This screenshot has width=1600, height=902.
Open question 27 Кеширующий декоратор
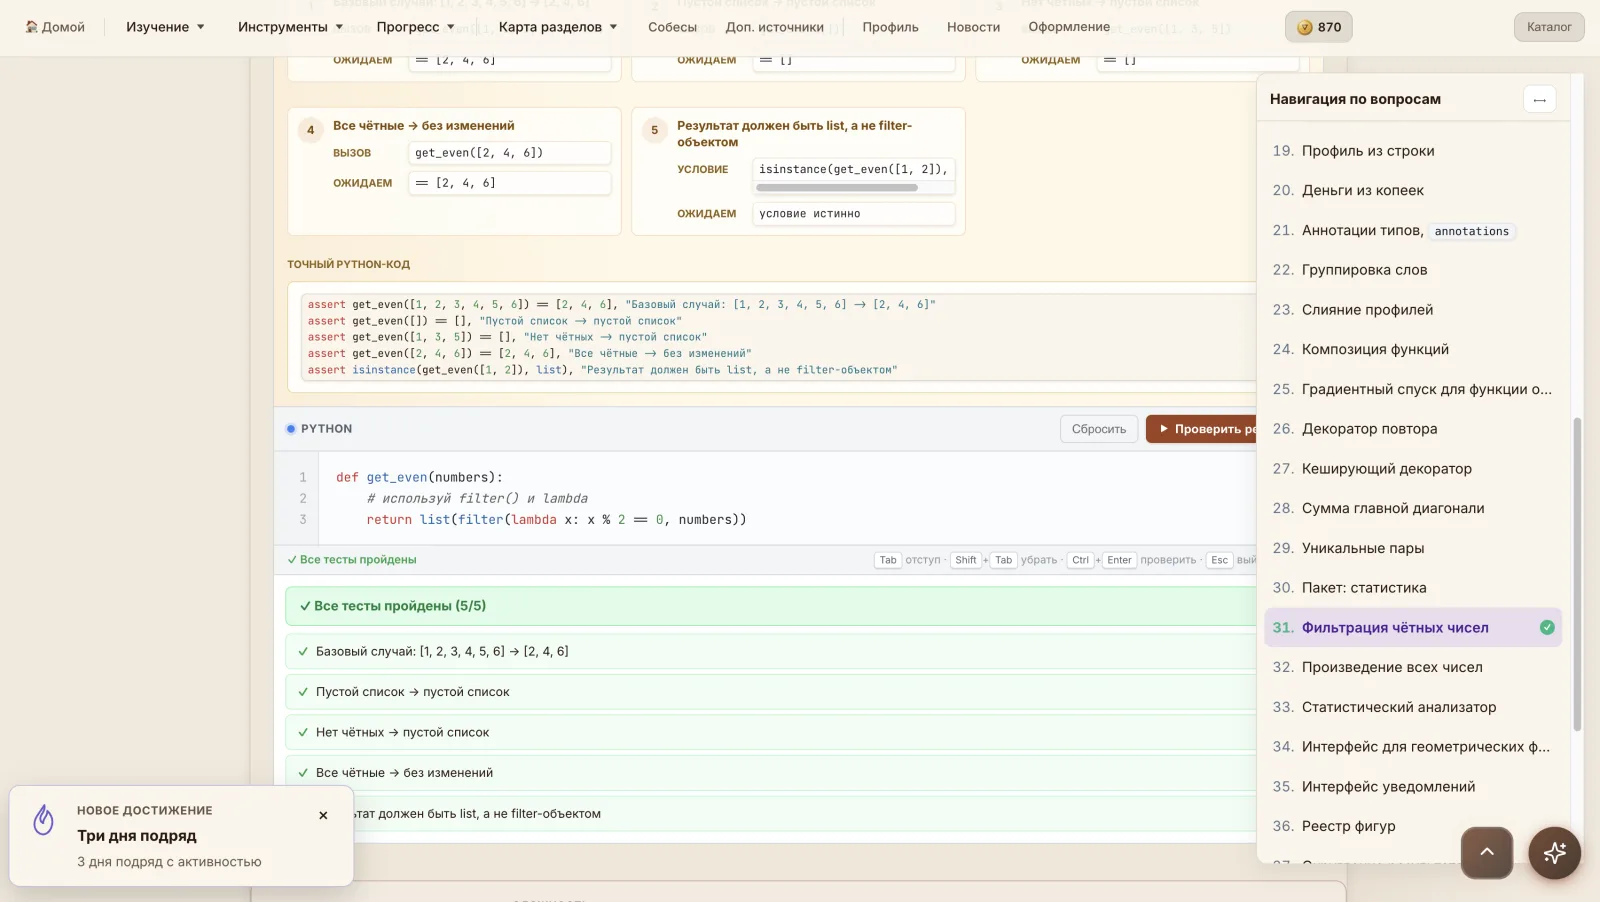click(1412, 468)
